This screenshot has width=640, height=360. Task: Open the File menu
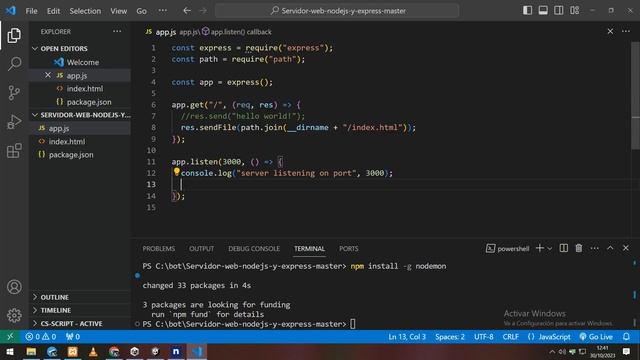pos(31,11)
